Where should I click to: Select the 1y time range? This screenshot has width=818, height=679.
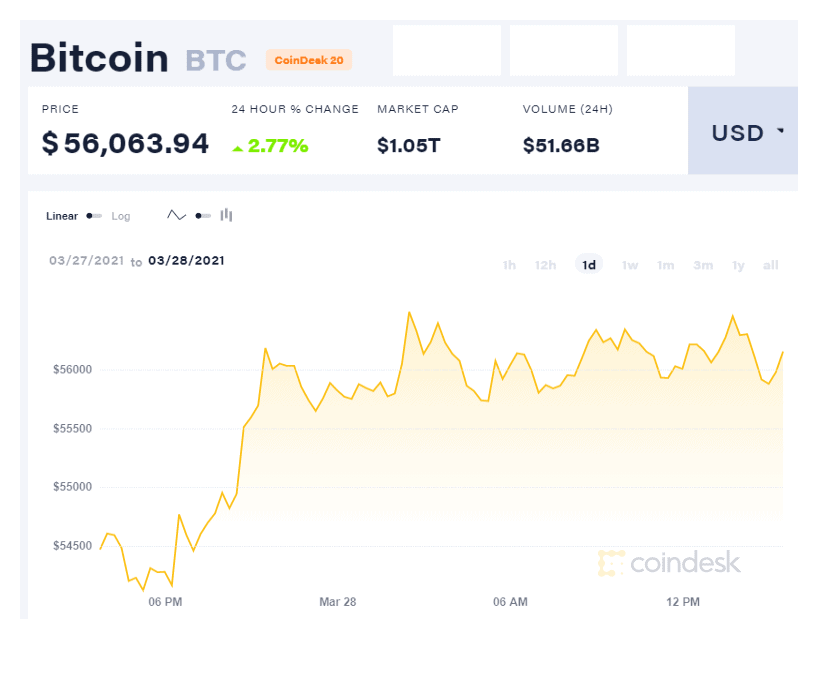tap(738, 265)
